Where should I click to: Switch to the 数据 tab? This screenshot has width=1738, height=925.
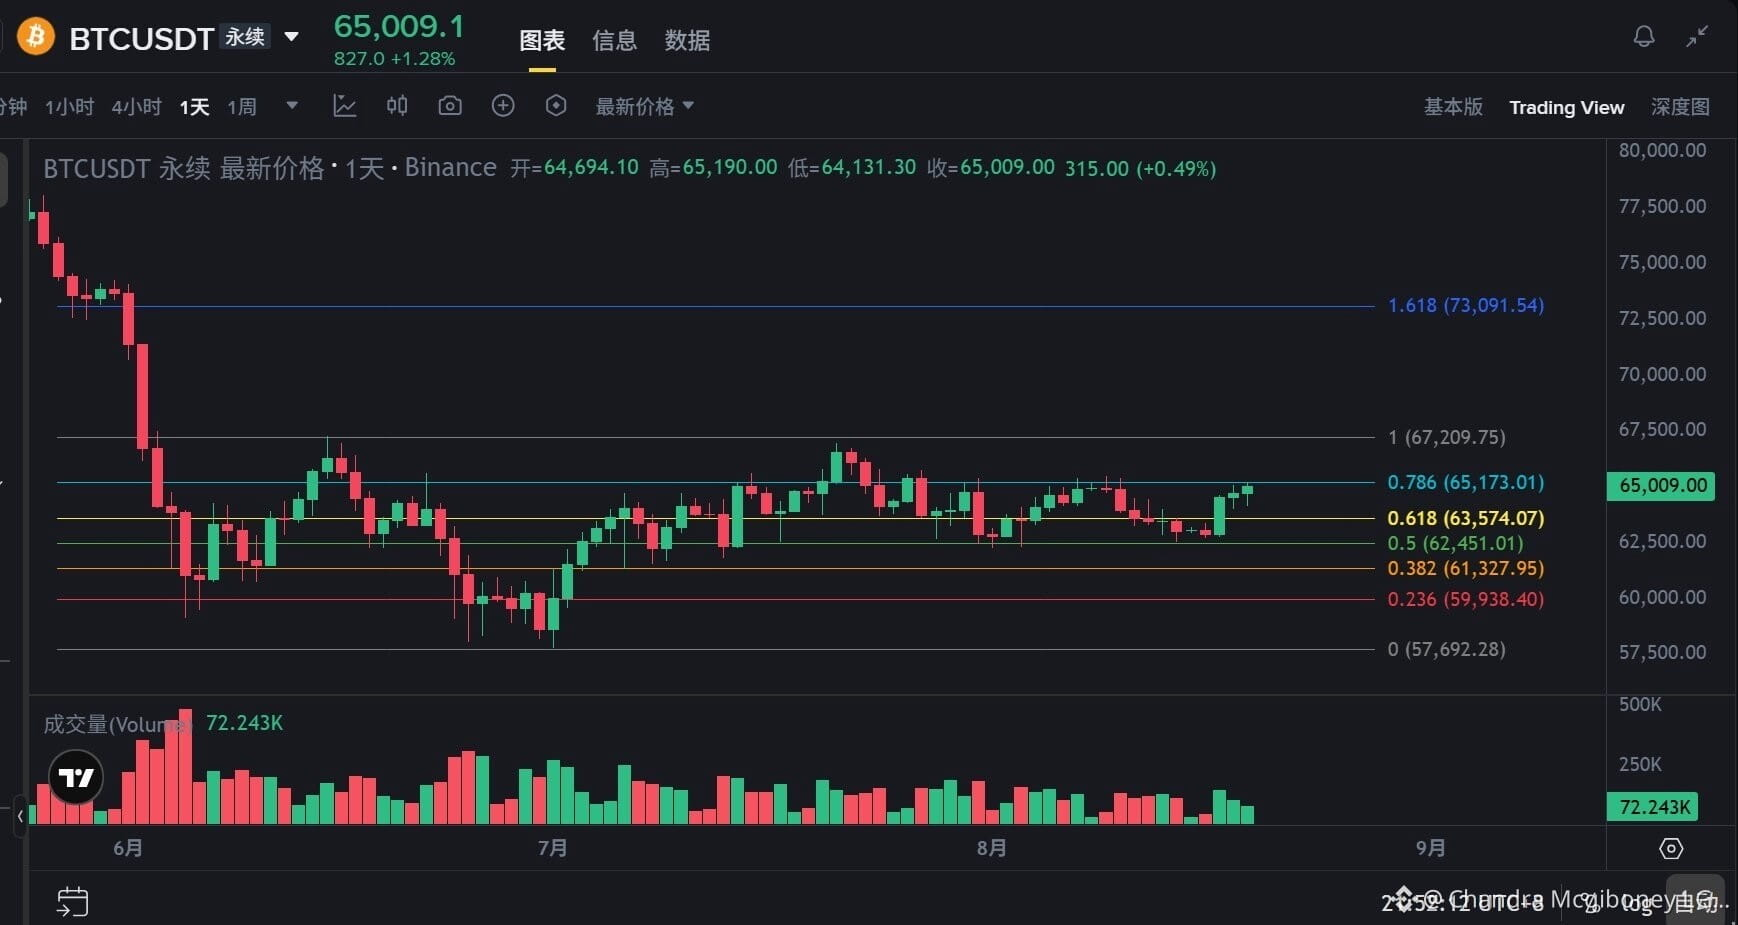point(687,40)
